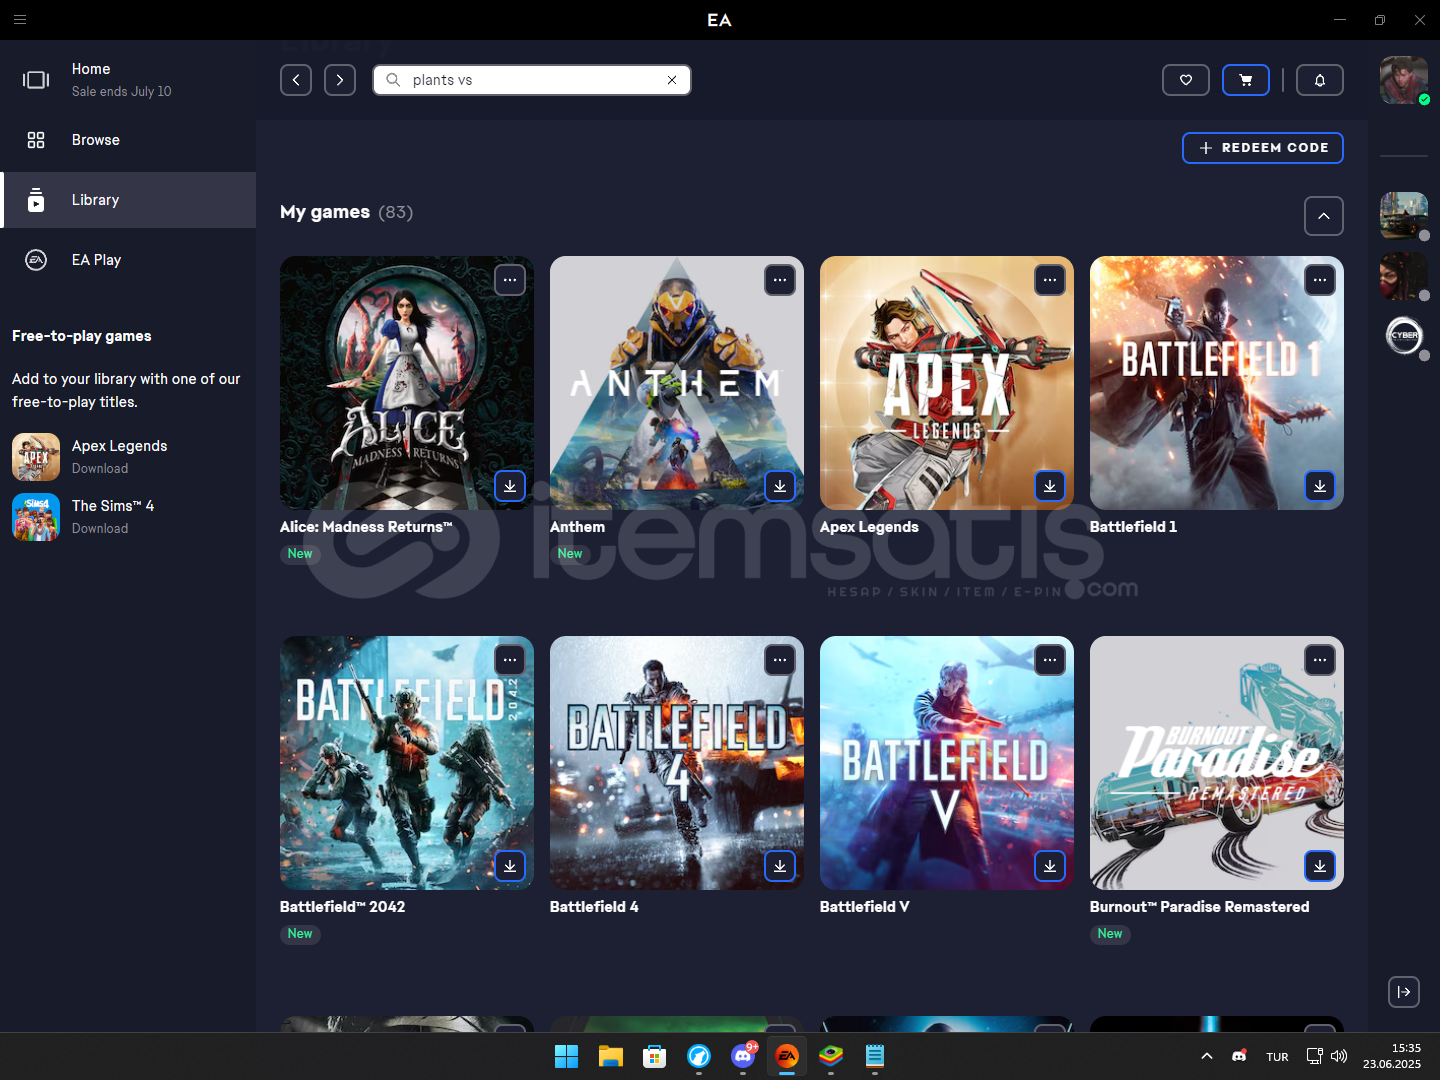Screen dimensions: 1440x1080
Task: Open more options for Anthem
Action: tap(780, 280)
